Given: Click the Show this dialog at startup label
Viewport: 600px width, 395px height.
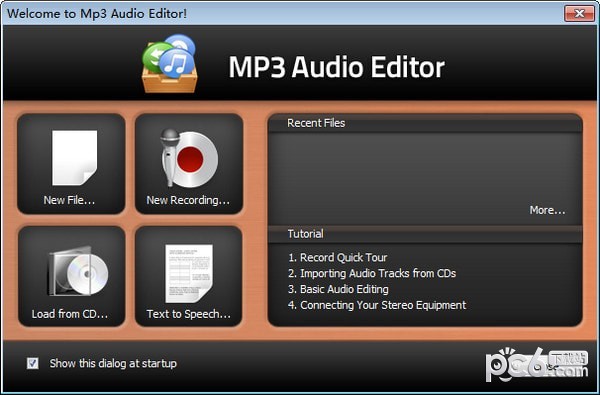Looking at the screenshot, I should pos(113,363).
